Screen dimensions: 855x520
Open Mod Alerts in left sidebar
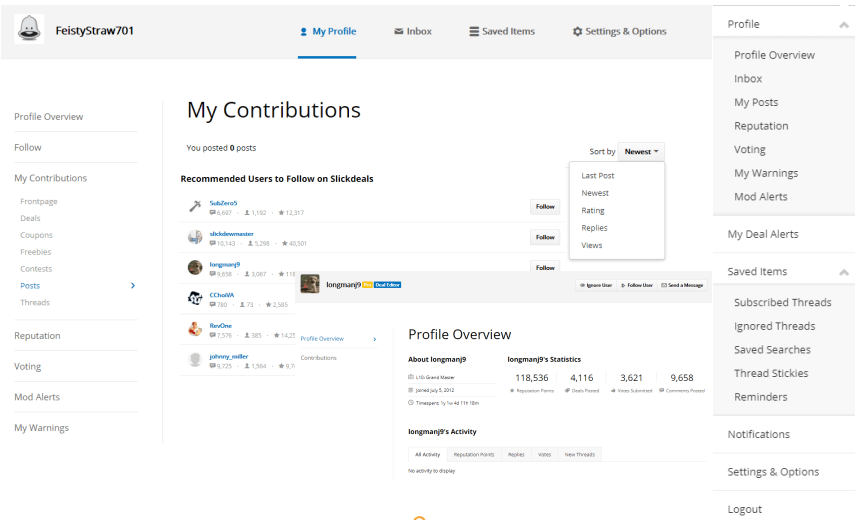pos(37,397)
